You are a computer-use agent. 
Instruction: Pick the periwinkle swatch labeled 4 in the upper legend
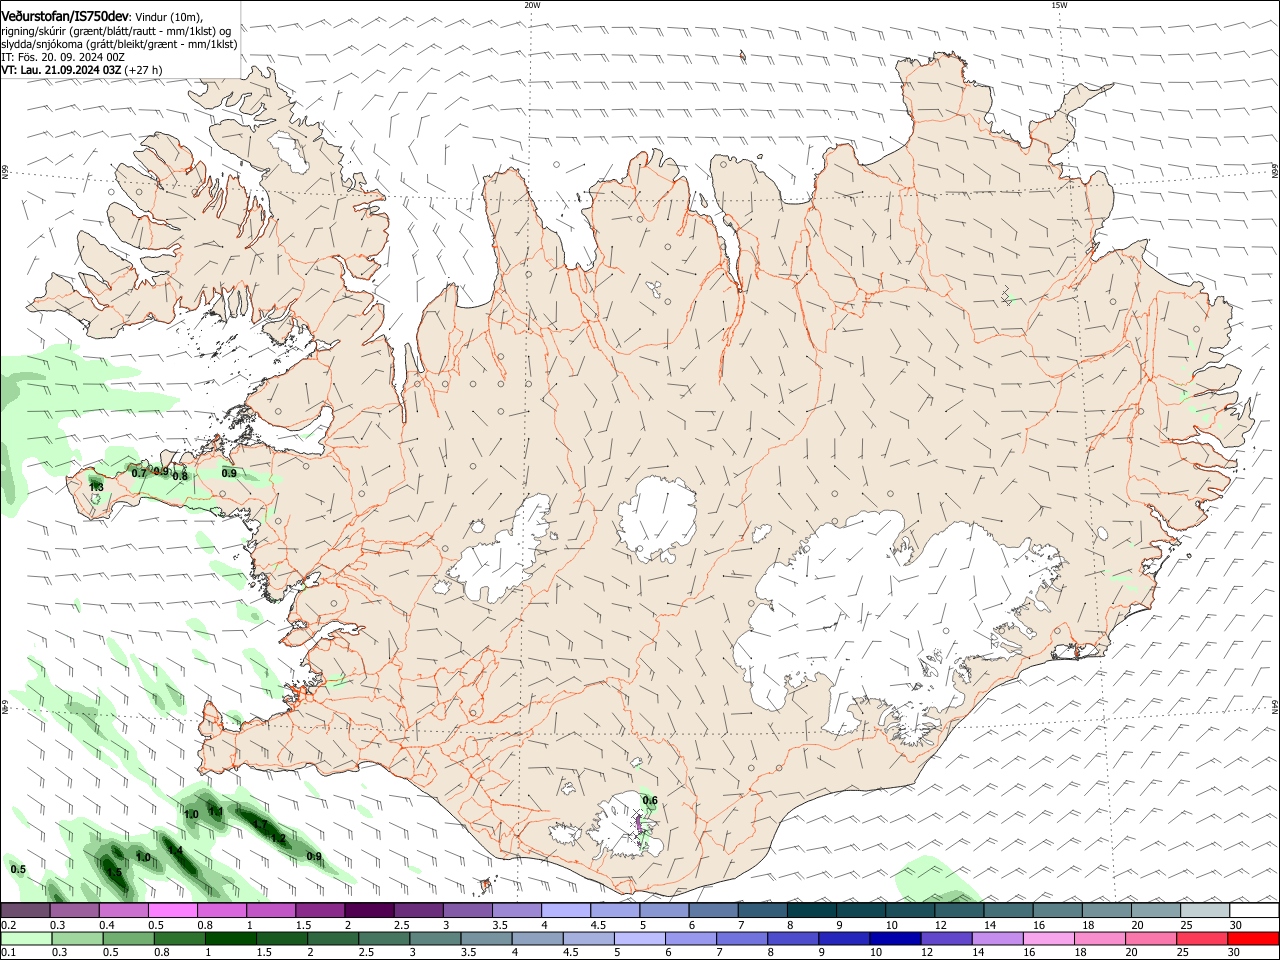(566, 911)
